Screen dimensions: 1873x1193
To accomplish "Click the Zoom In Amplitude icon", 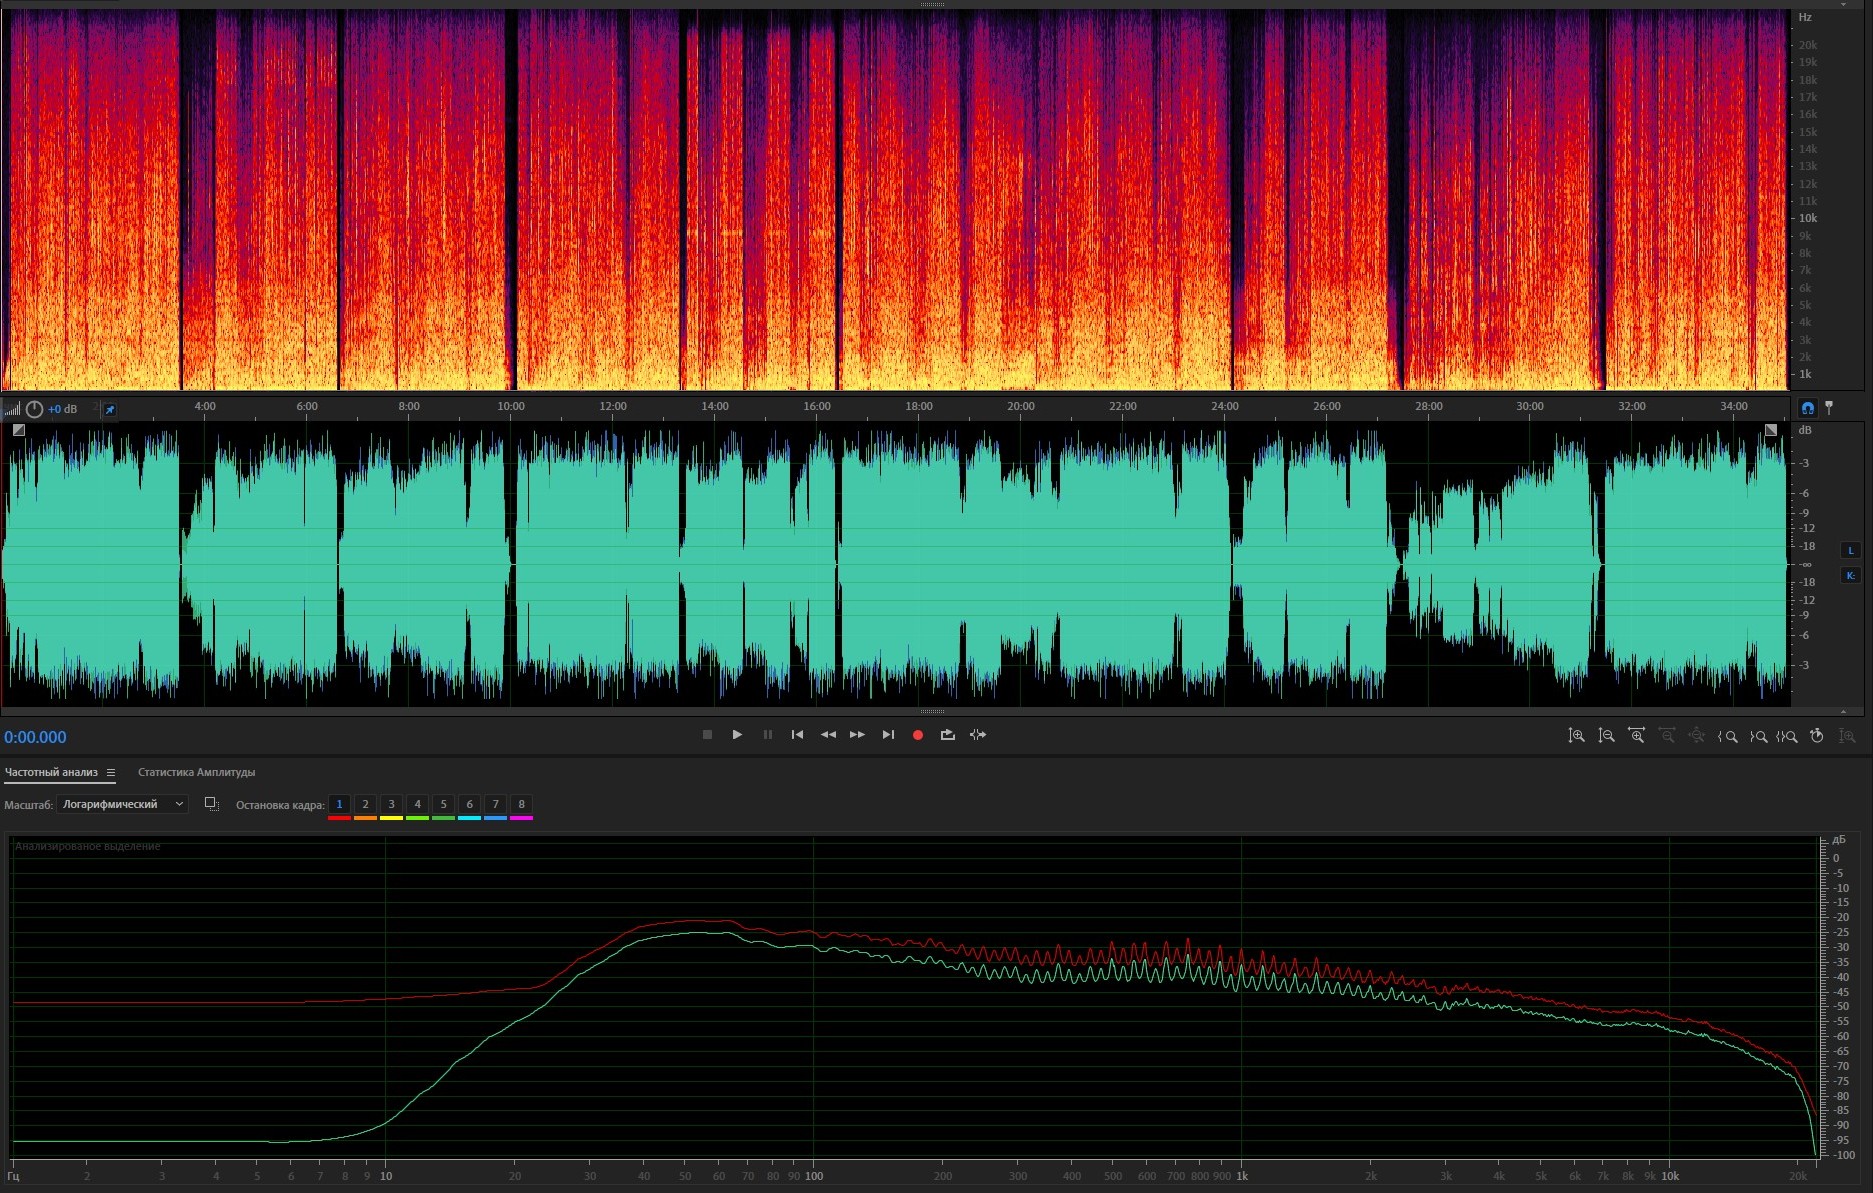I will point(1576,736).
